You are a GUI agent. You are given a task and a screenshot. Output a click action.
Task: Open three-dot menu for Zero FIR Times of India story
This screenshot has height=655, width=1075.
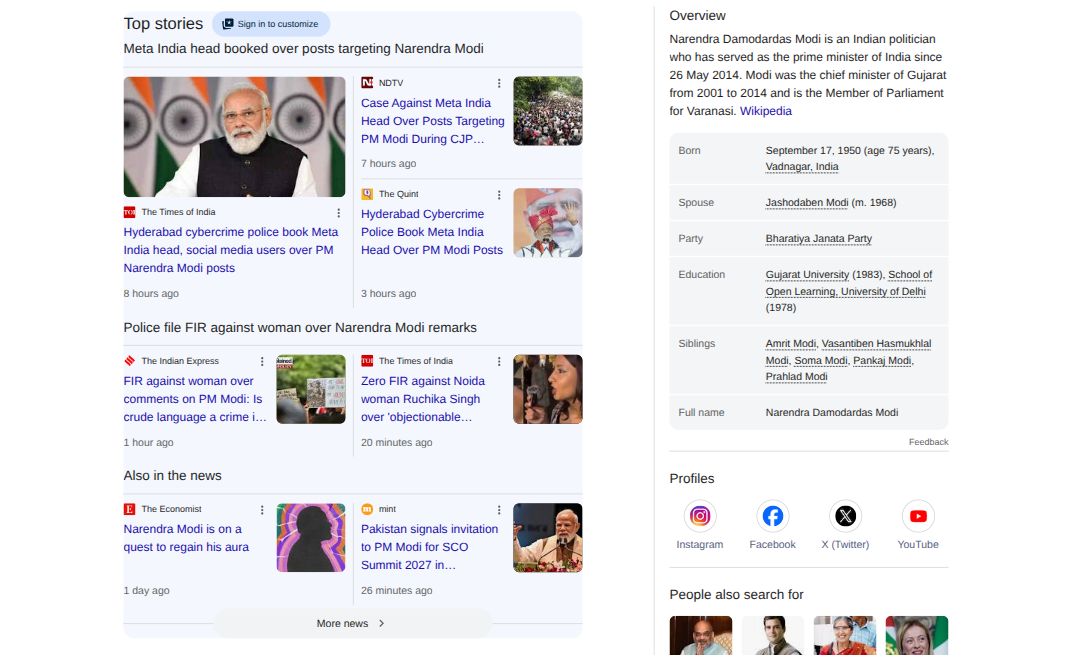click(499, 361)
